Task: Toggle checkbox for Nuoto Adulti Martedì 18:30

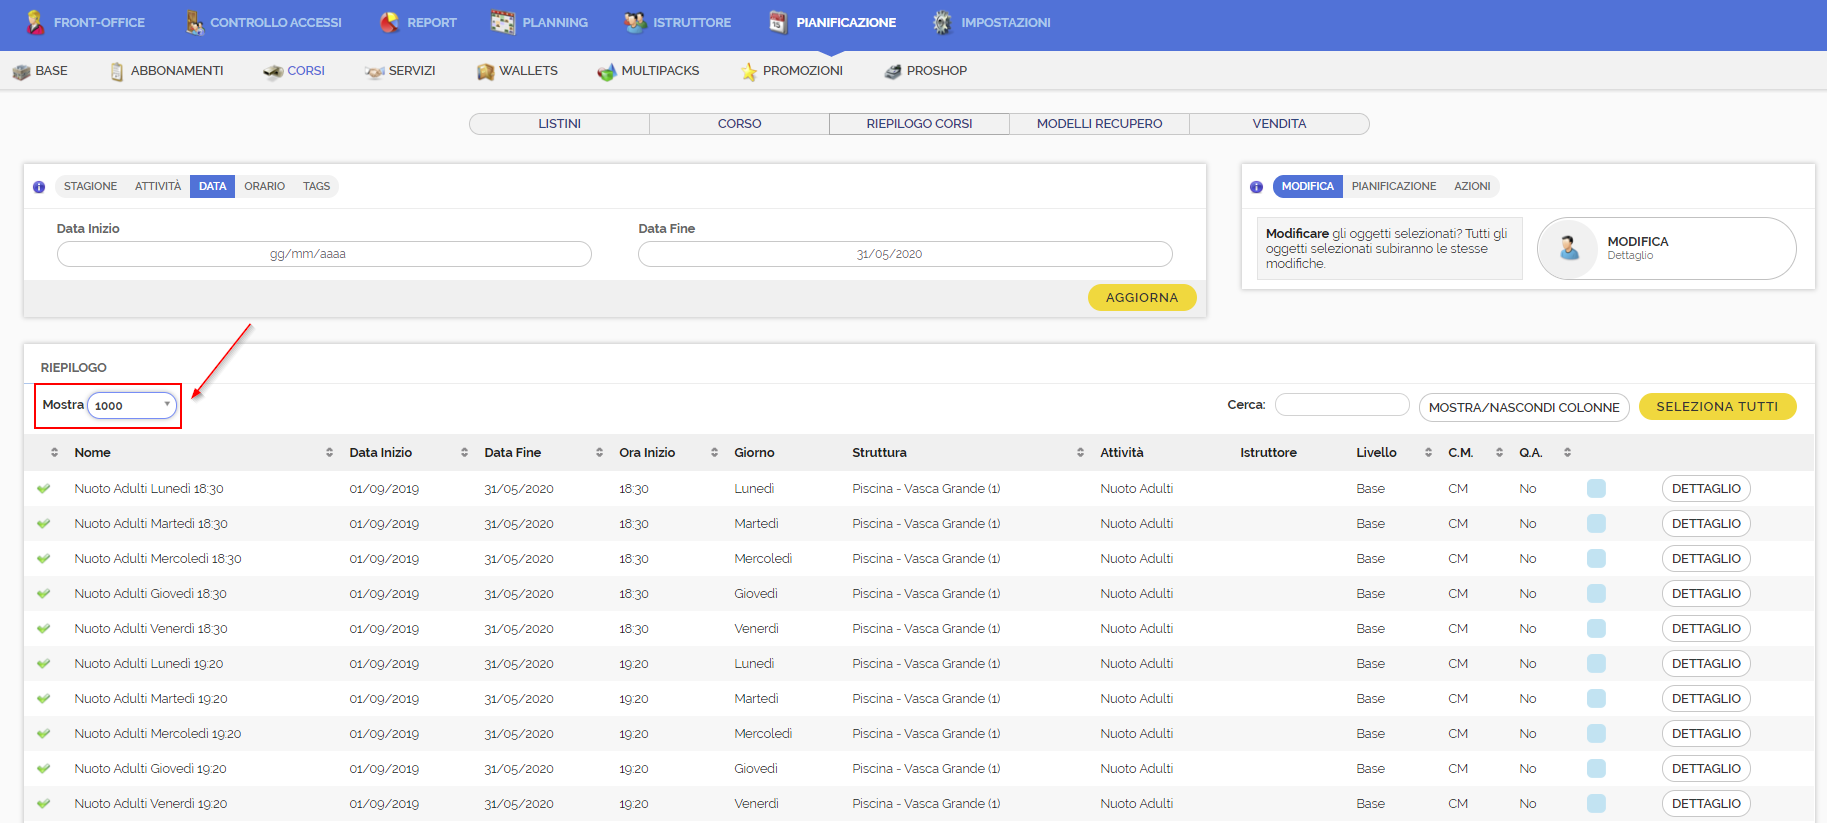Action: tap(1596, 523)
